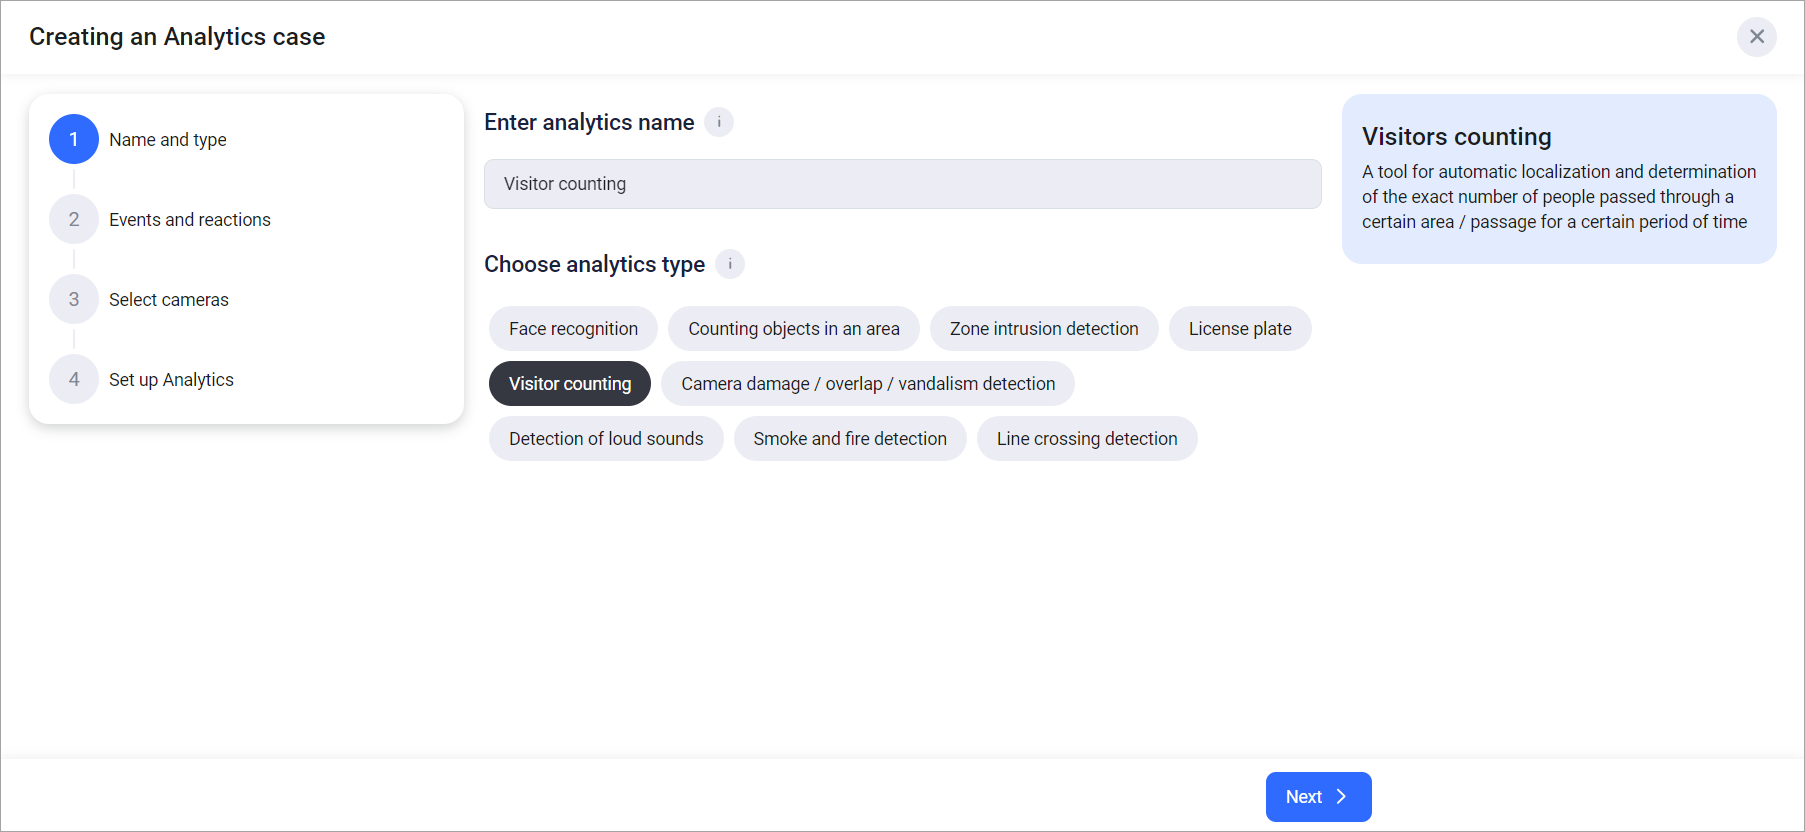Select Smoke and fire detection chip
This screenshot has width=1805, height=832.
pos(849,439)
